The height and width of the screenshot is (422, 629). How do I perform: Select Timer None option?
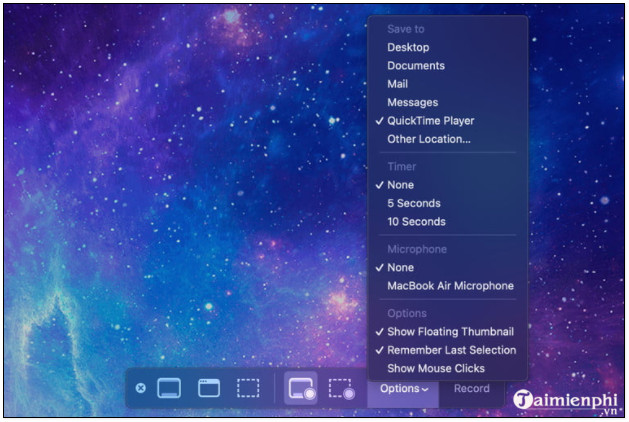[447, 185]
